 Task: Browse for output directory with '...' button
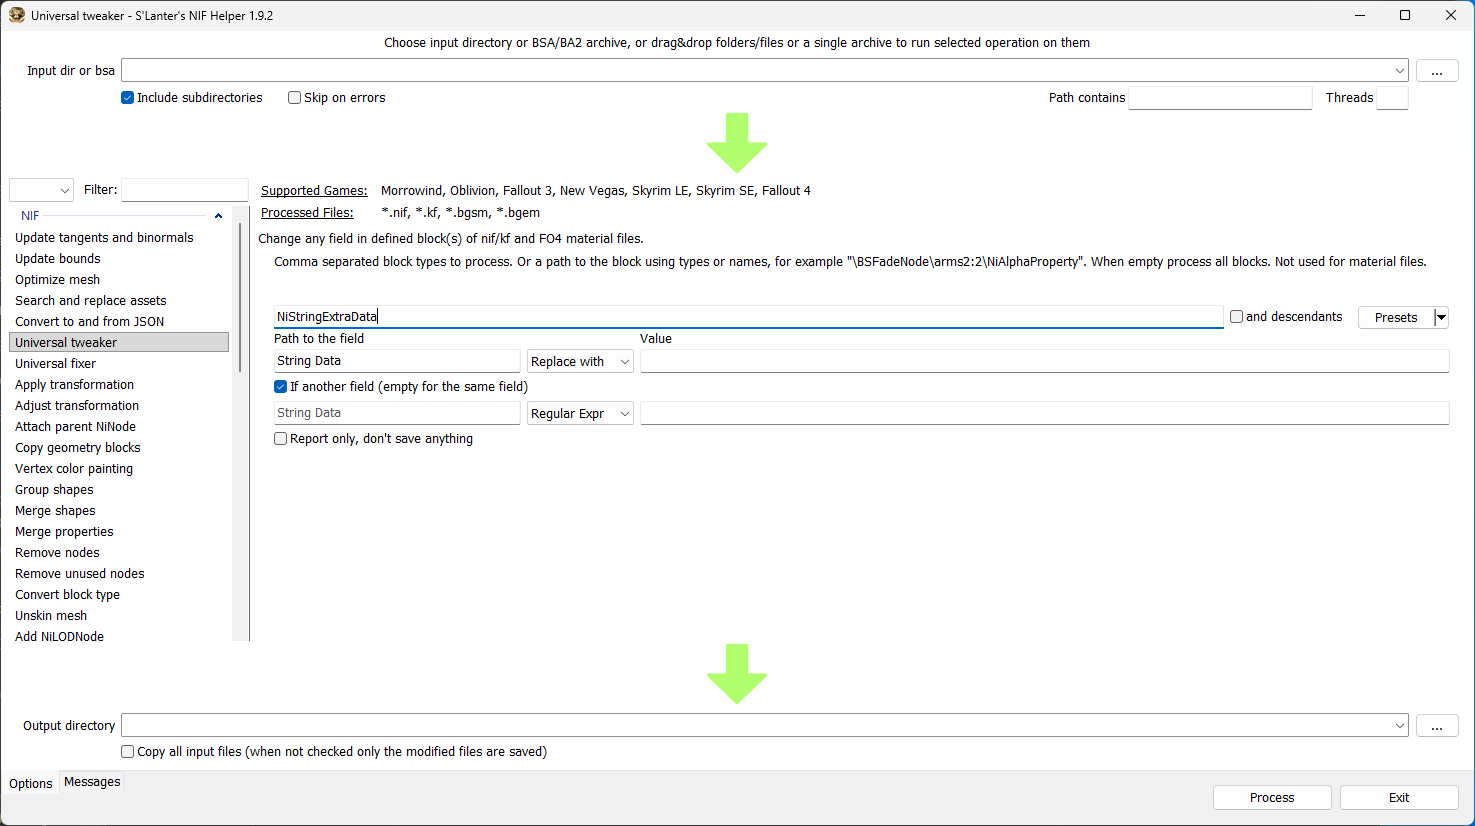click(1437, 726)
